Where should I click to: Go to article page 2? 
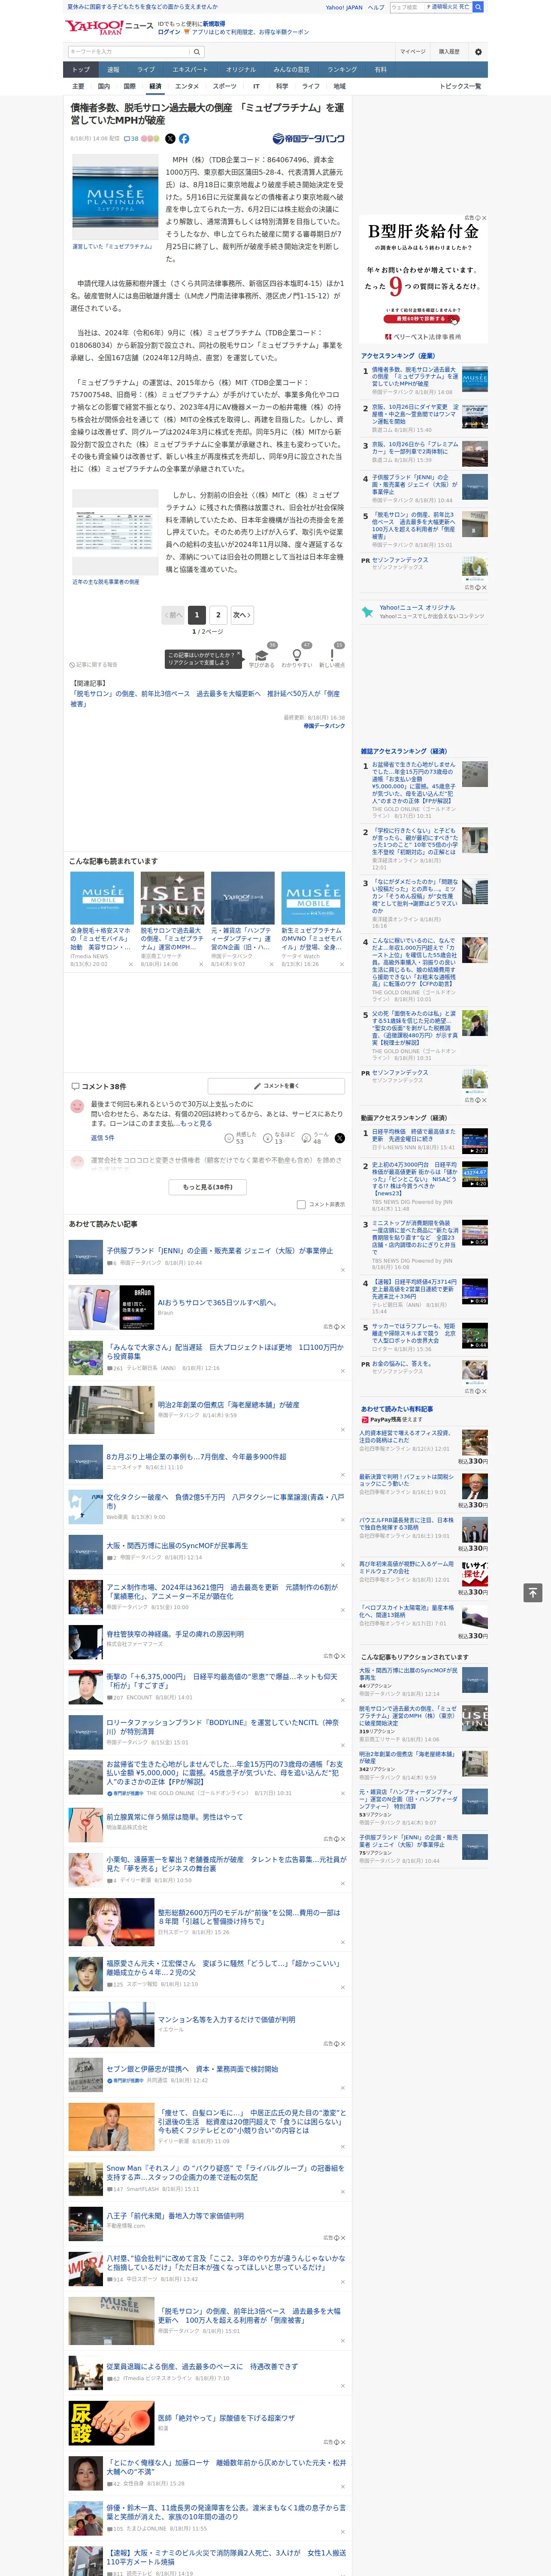218,615
